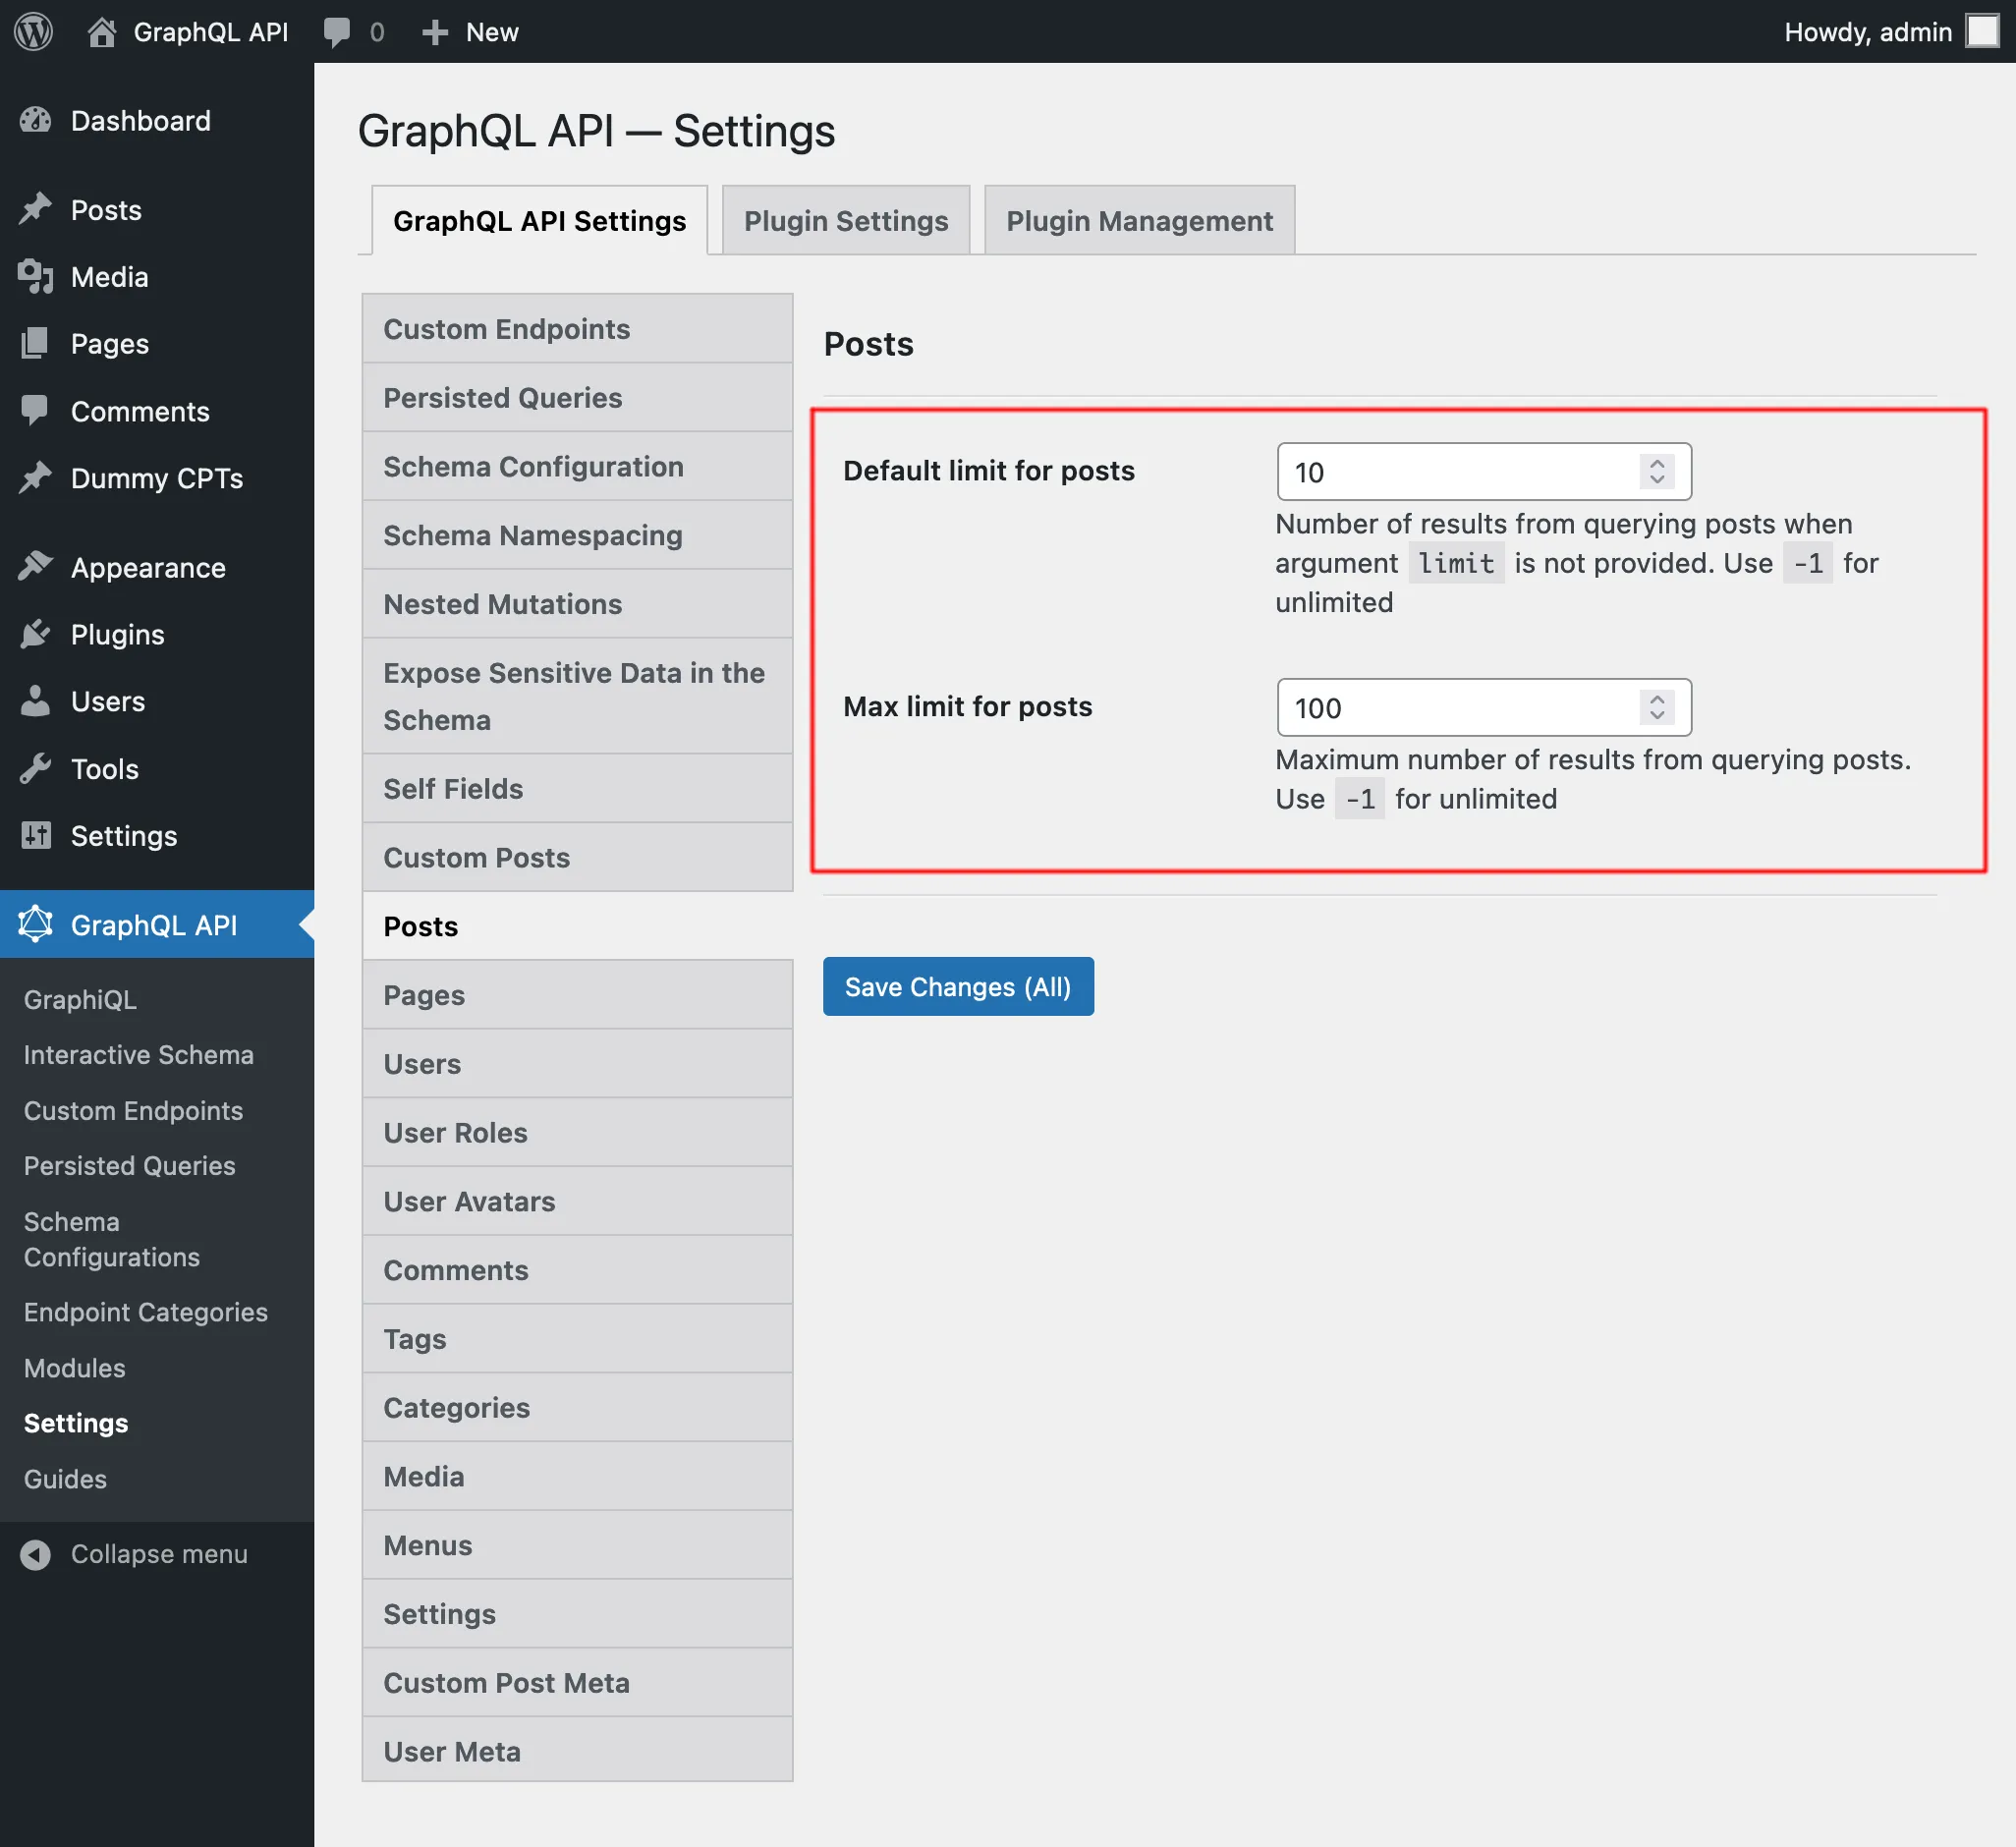This screenshot has width=2016, height=1847.
Task: Click the Tools wrench icon
Action: pyautogui.click(x=35, y=769)
